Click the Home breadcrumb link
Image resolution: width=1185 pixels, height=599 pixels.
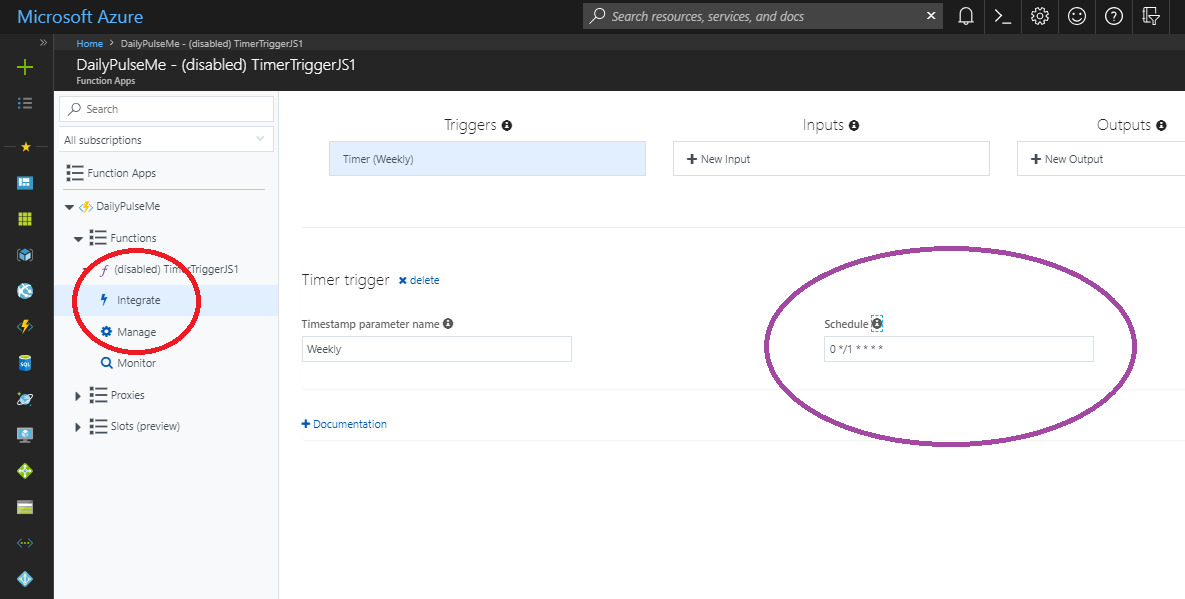click(89, 44)
